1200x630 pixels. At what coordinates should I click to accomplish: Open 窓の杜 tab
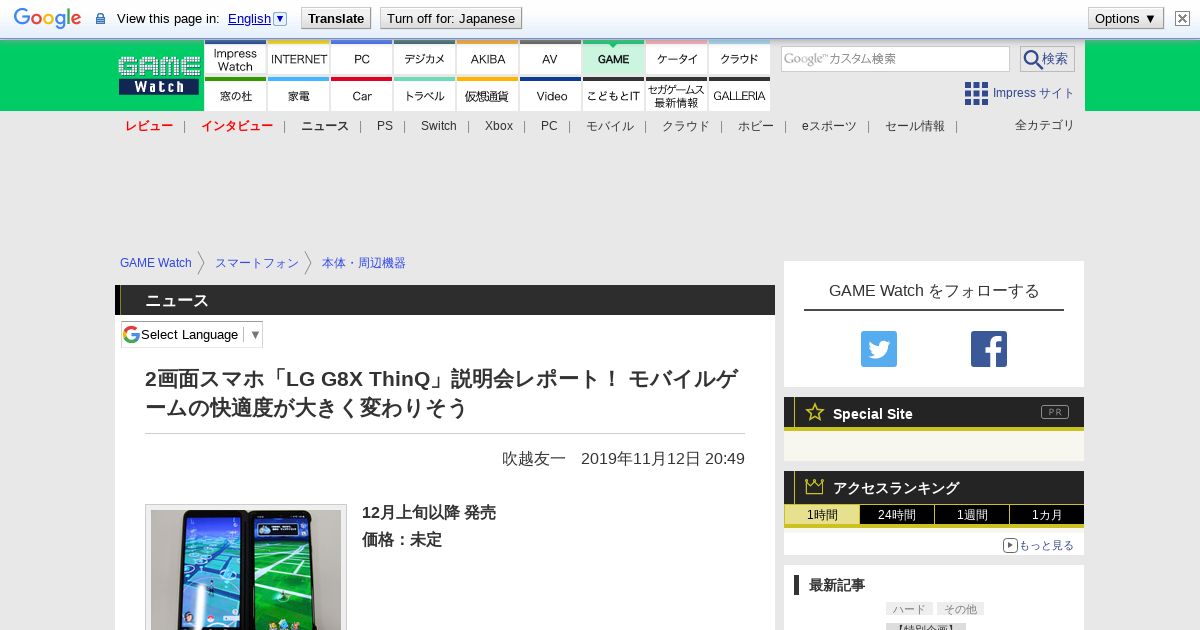point(235,94)
